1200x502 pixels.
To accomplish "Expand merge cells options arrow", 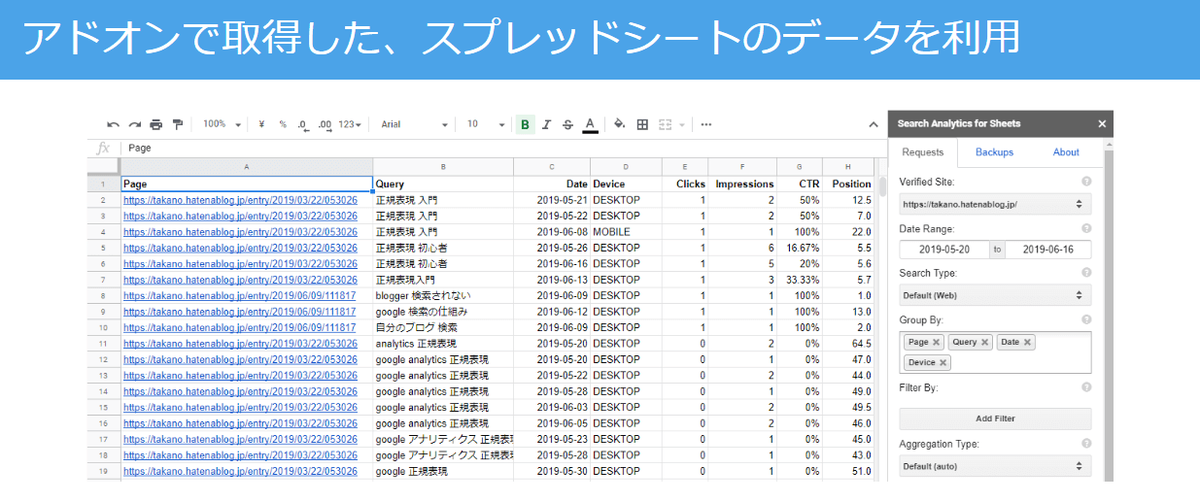I will tap(682, 125).
